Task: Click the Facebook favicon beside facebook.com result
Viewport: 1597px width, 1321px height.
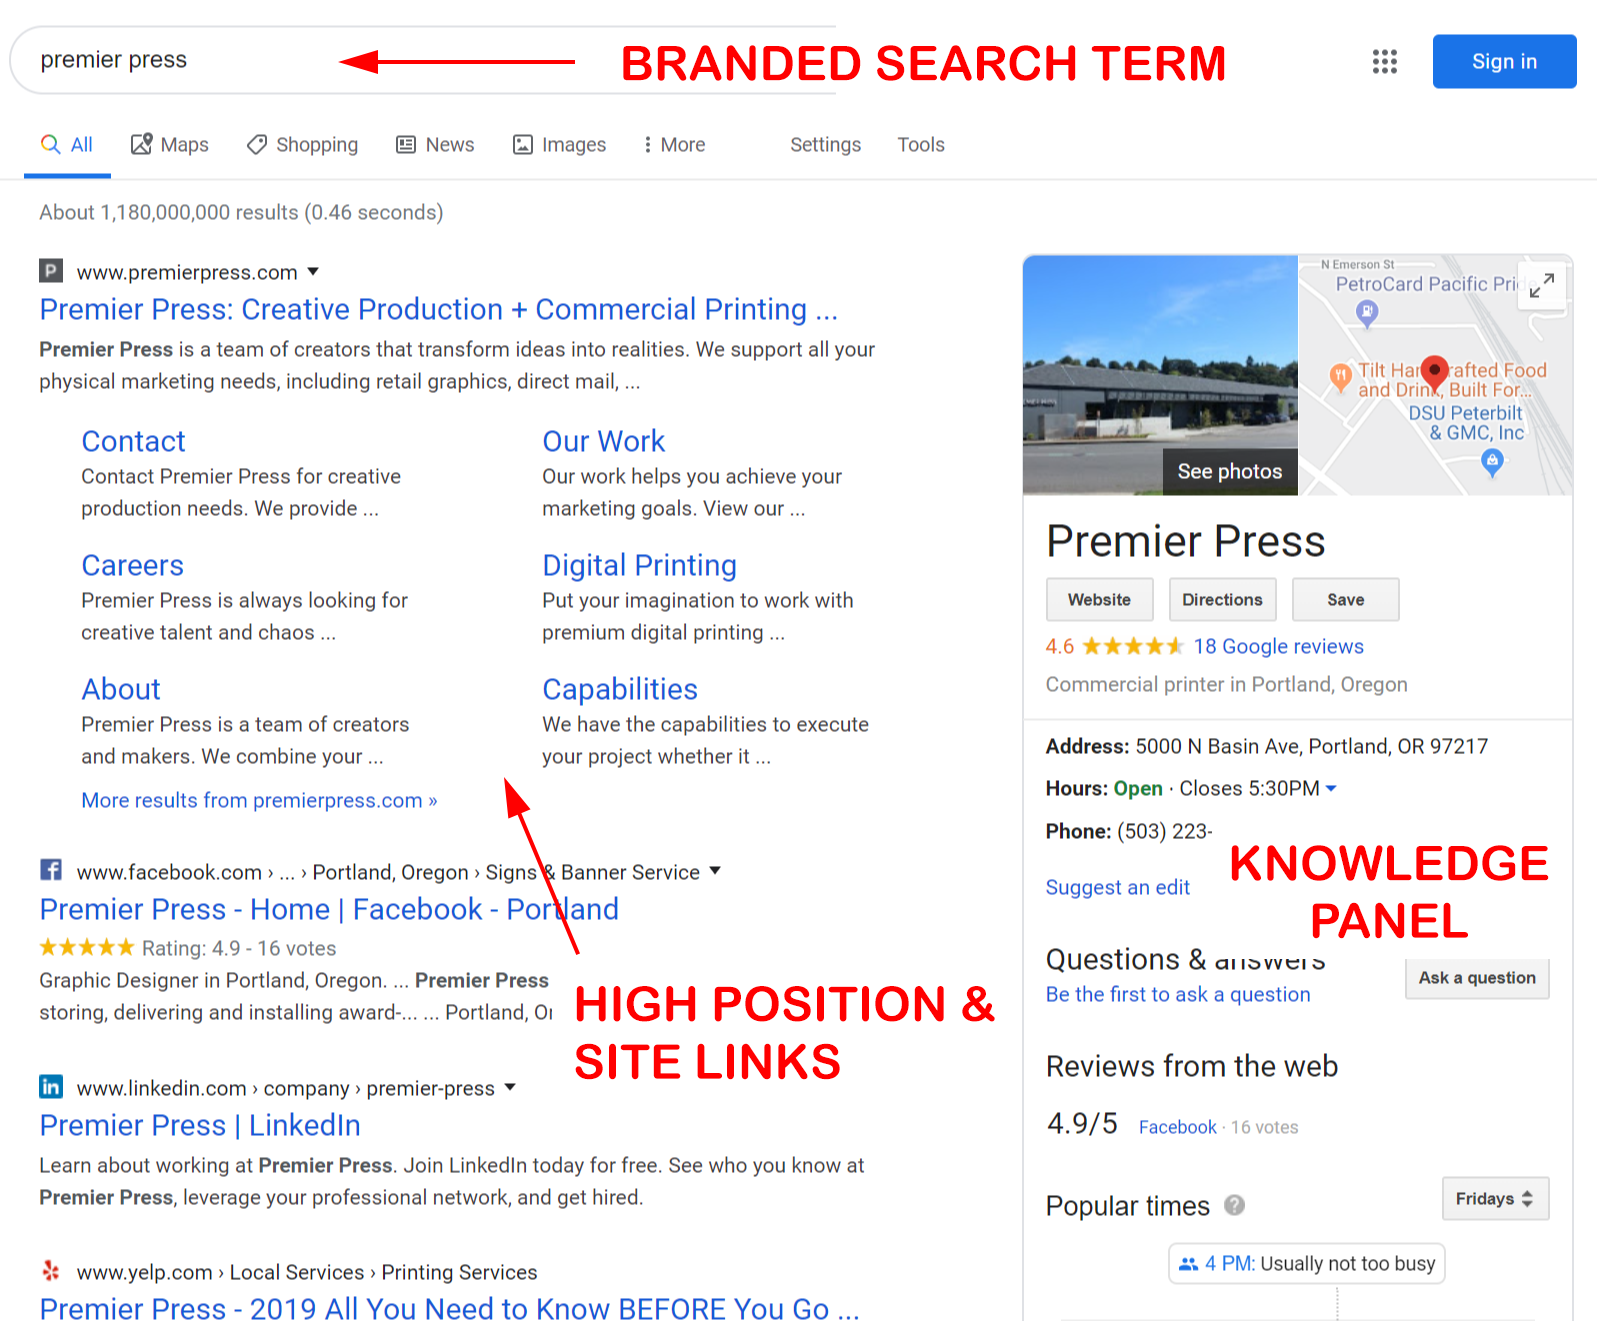Action: [x=51, y=870]
